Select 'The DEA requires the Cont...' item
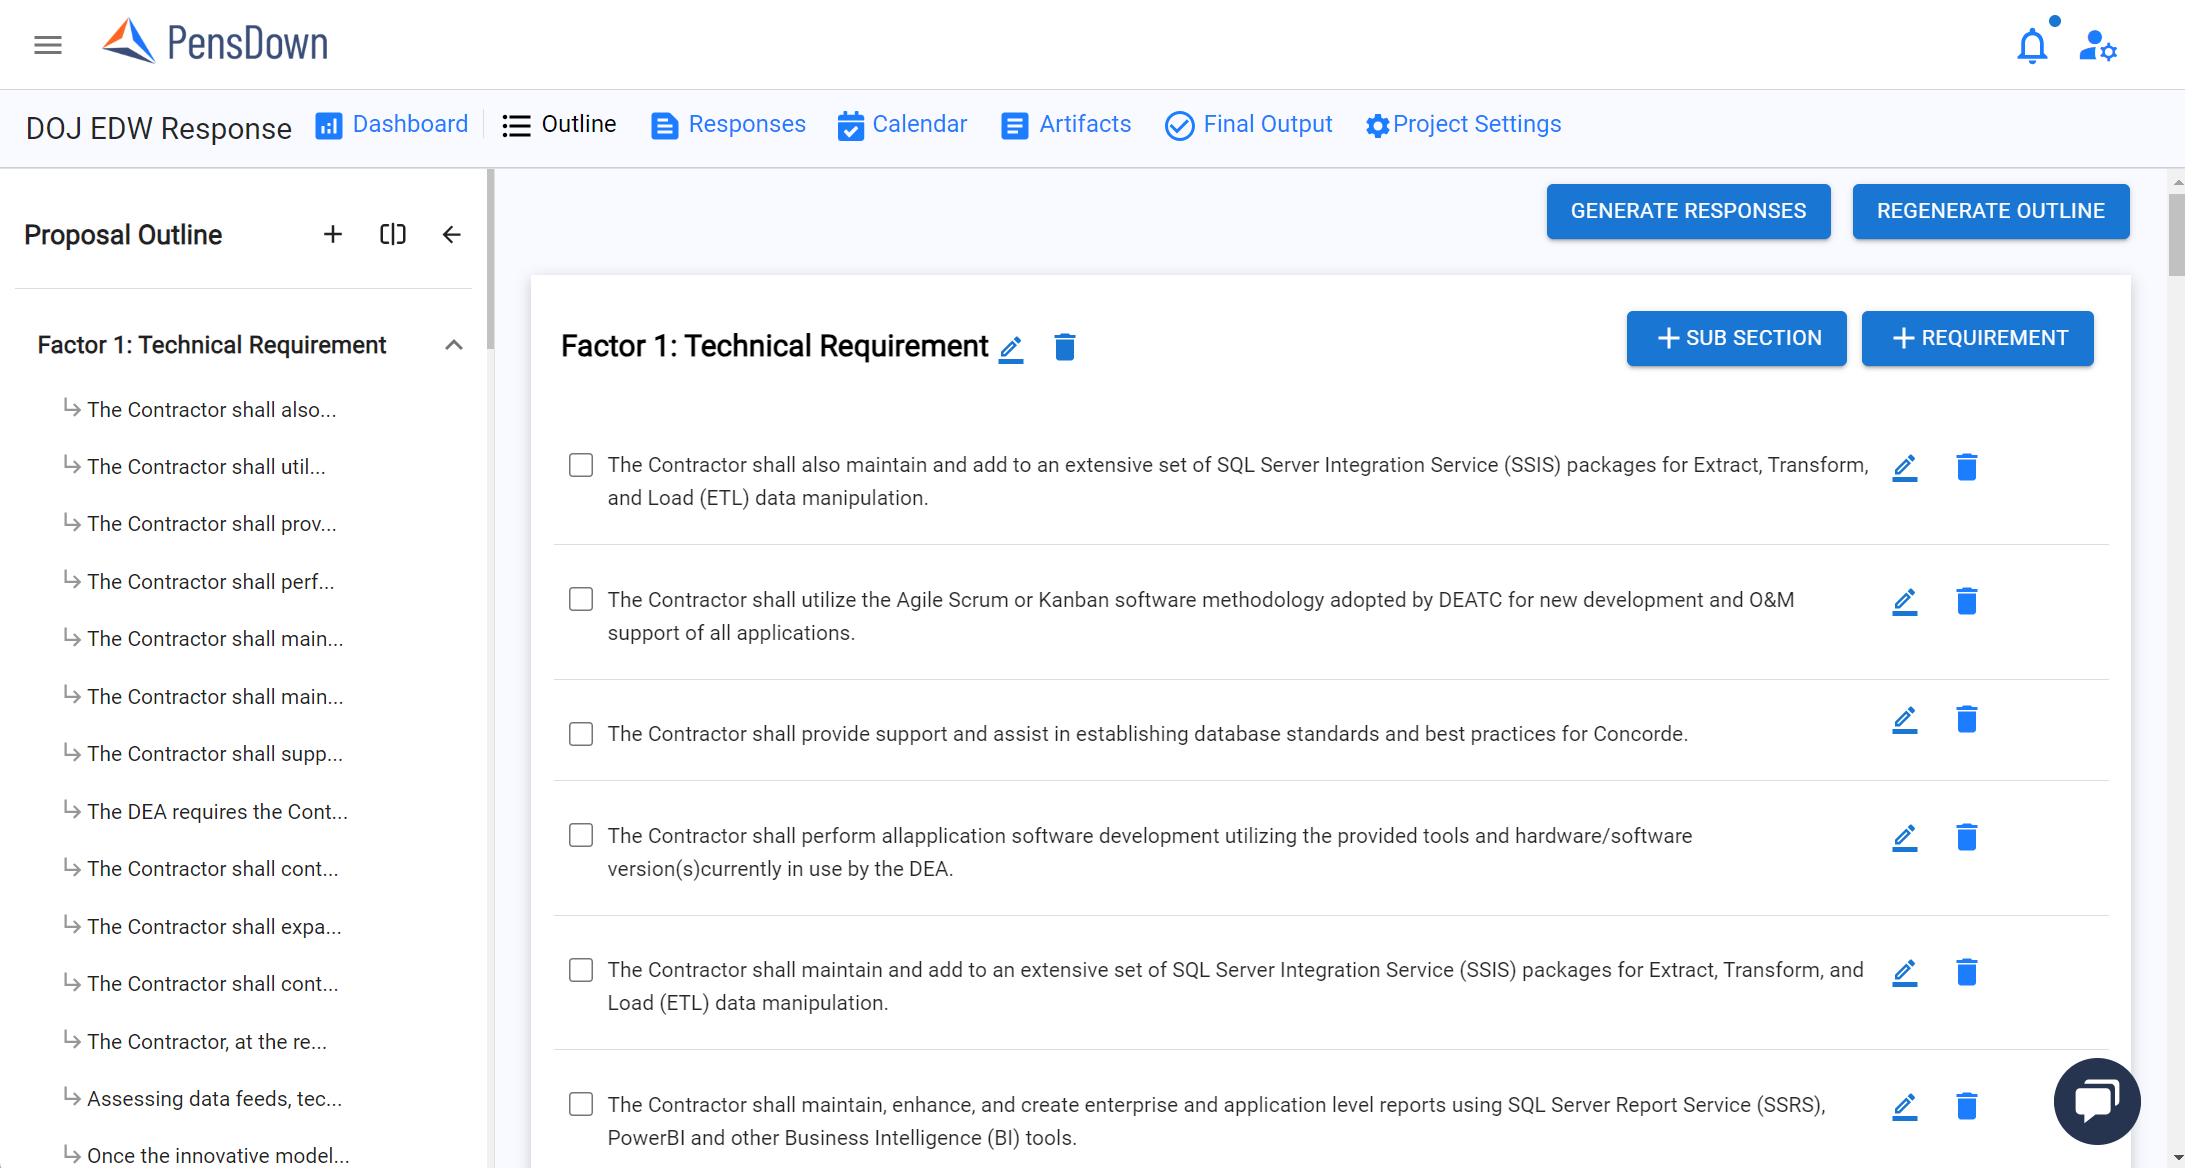2185x1168 pixels. [x=217, y=812]
